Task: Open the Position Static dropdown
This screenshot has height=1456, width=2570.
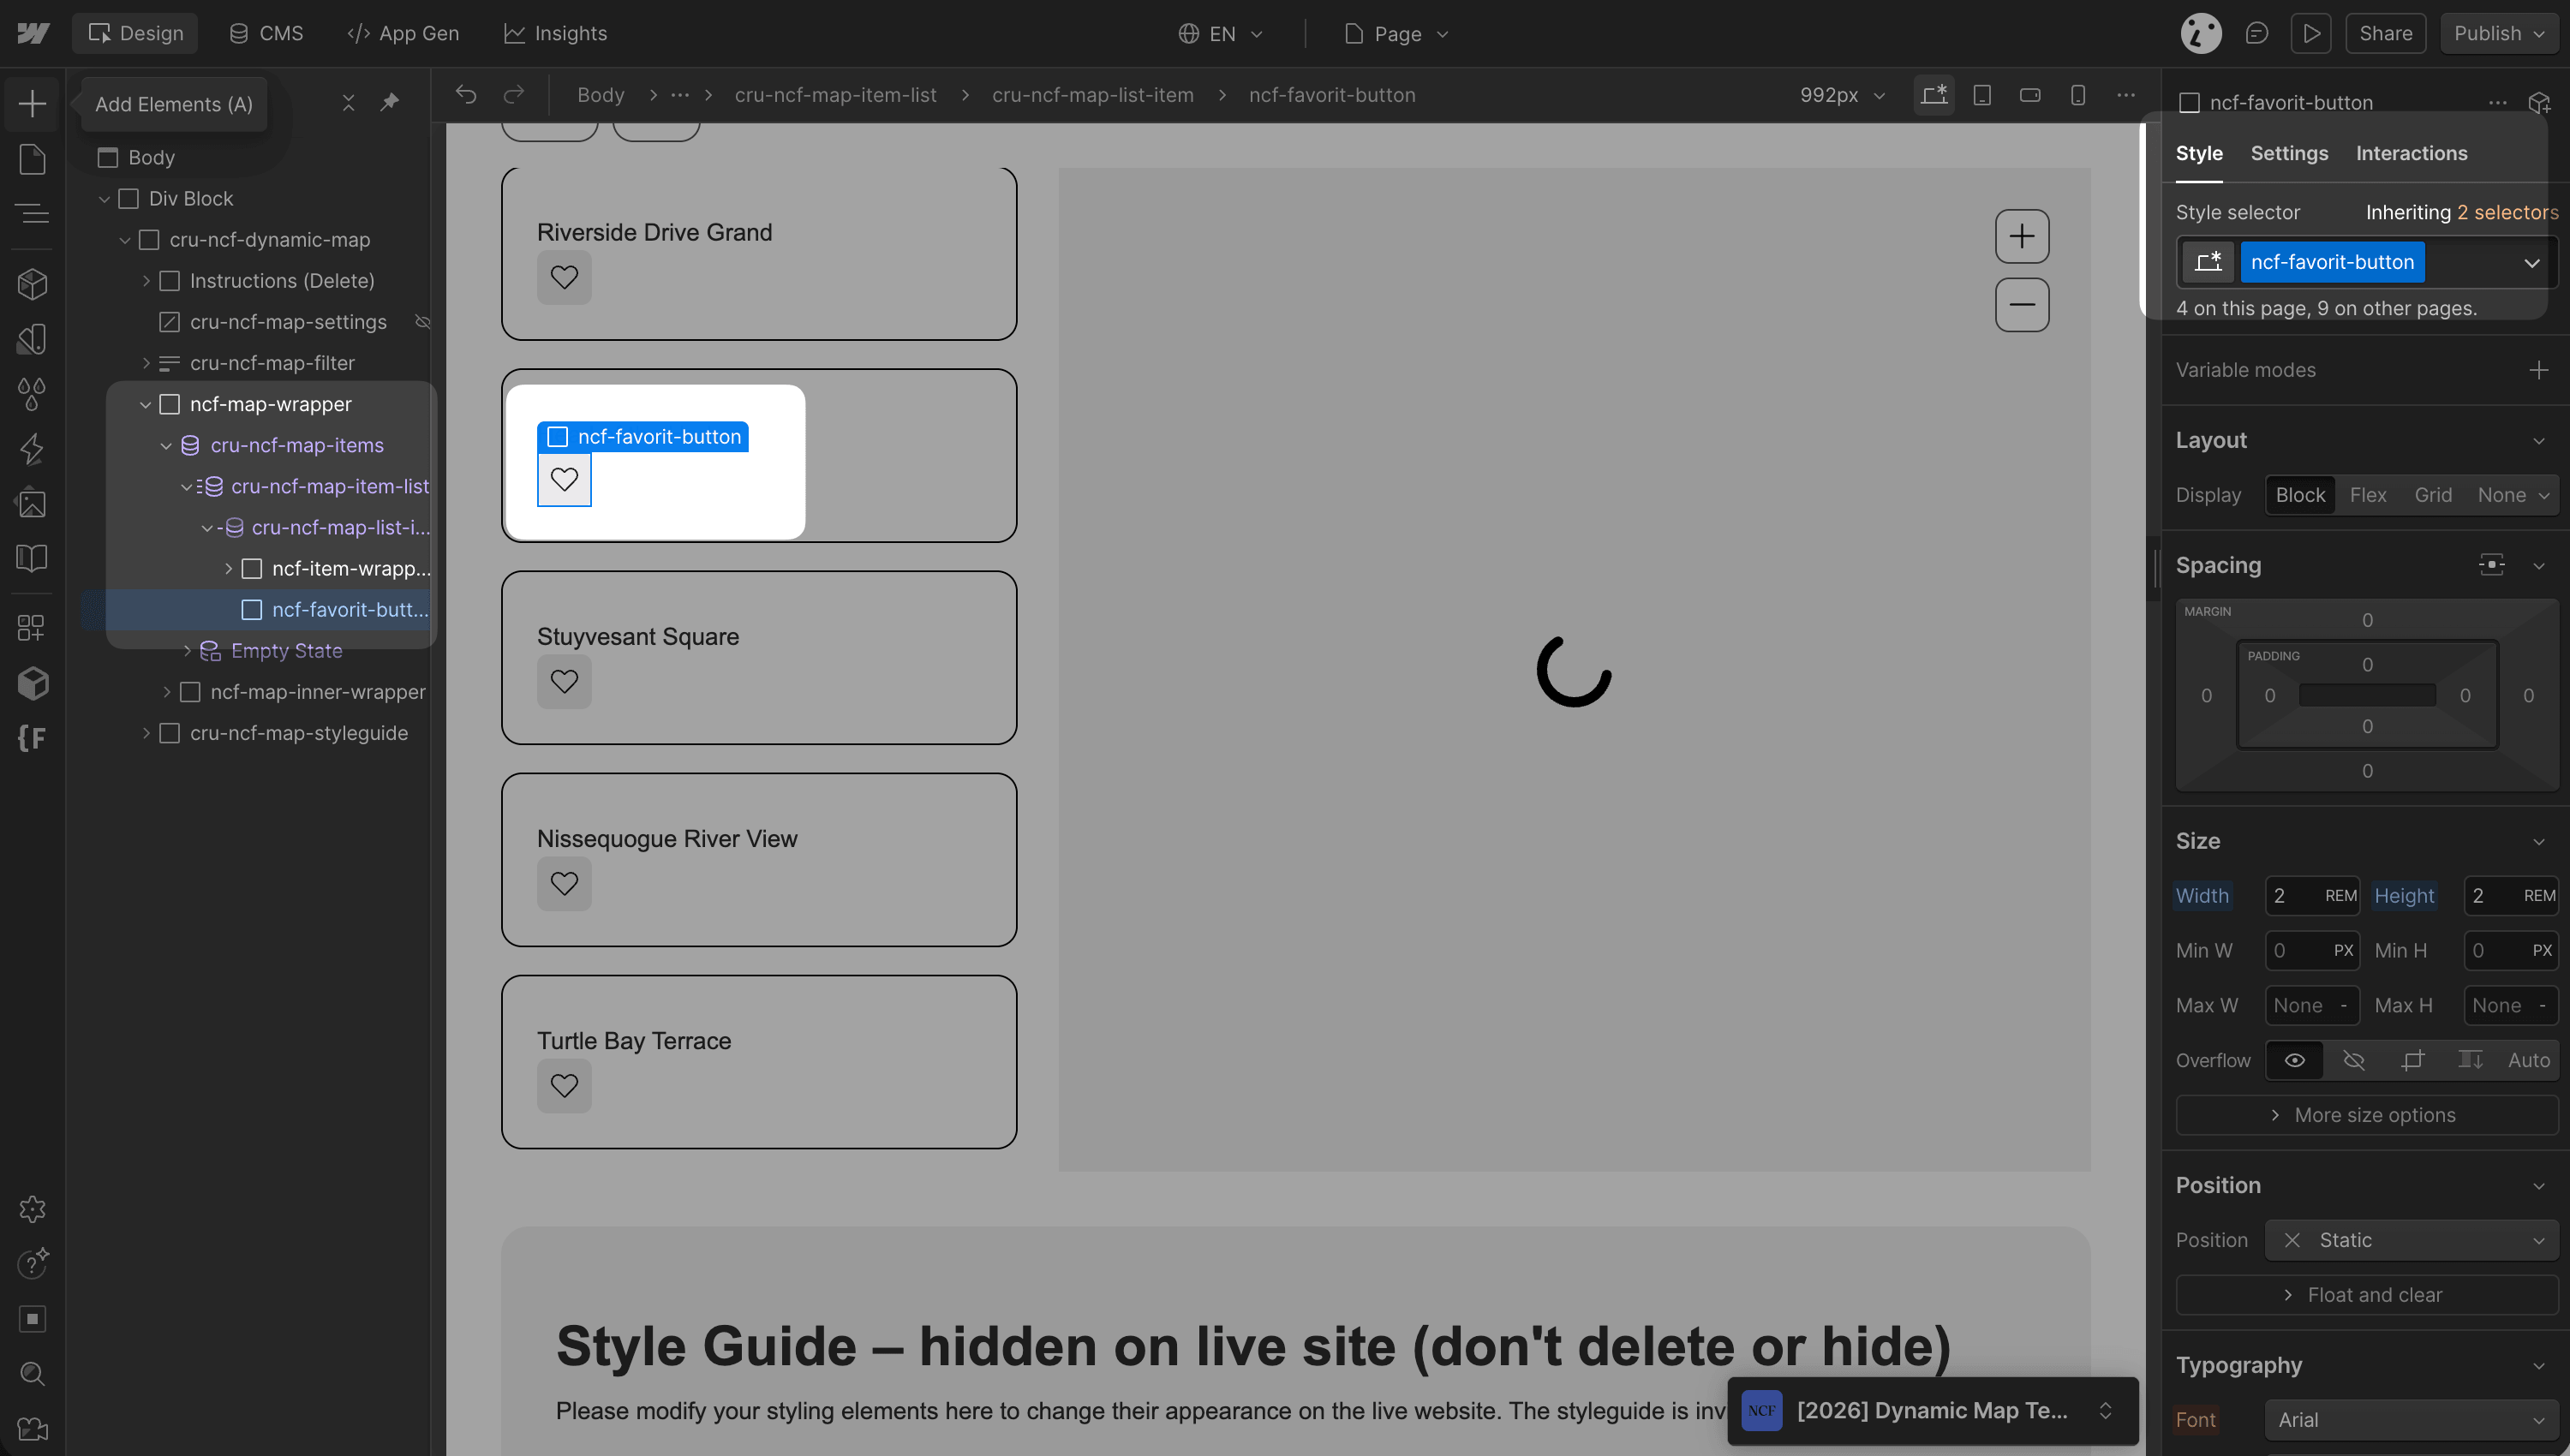Action: (x=2411, y=1240)
